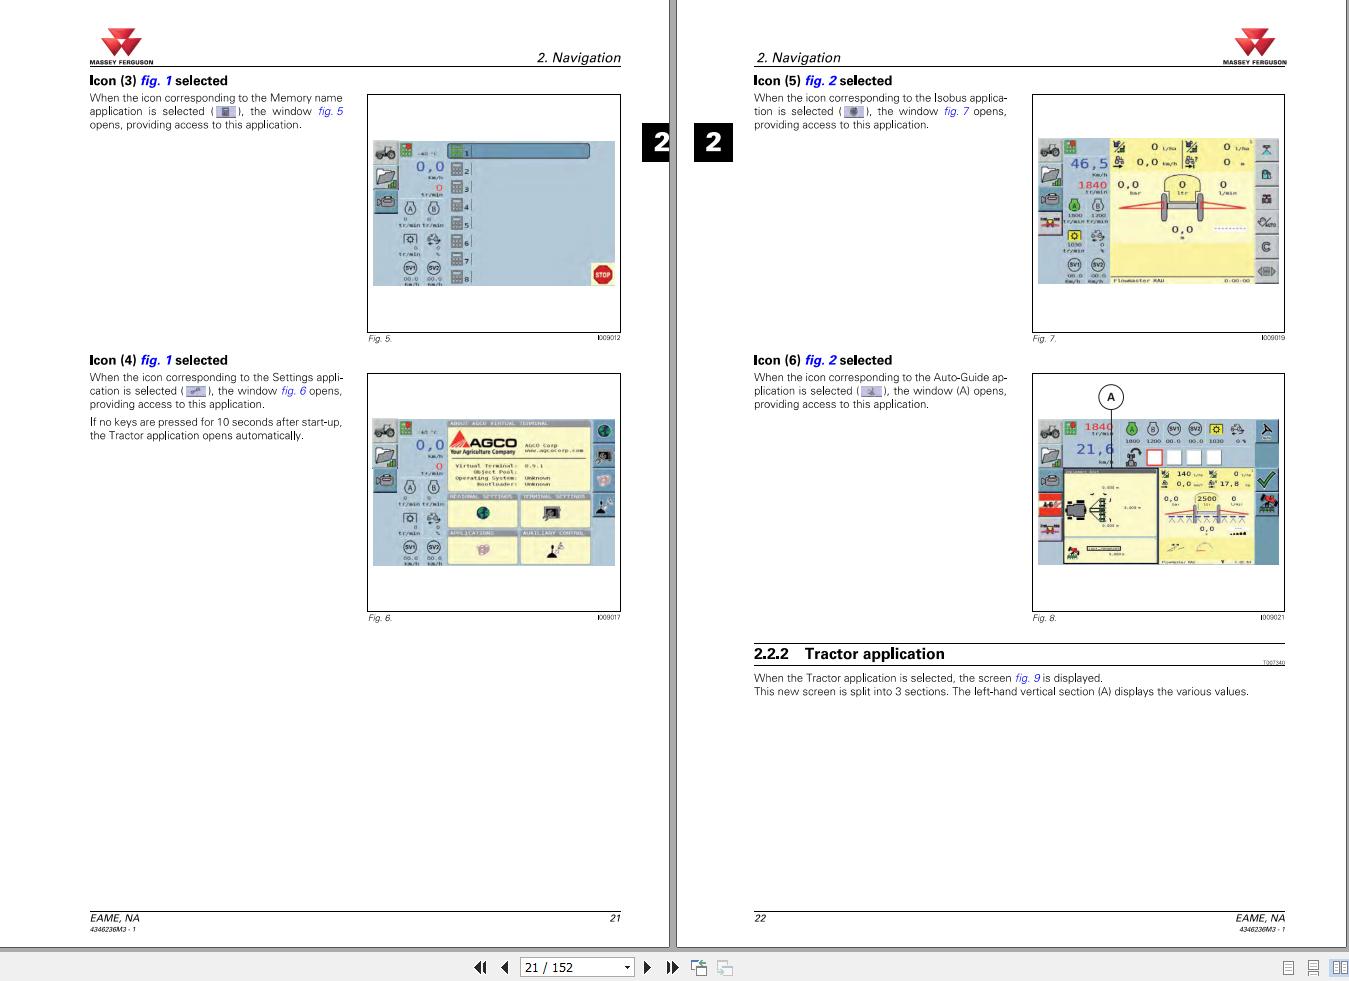
Task: Follow the fig. 7 link in Isobus paragraph
Action: 957,111
